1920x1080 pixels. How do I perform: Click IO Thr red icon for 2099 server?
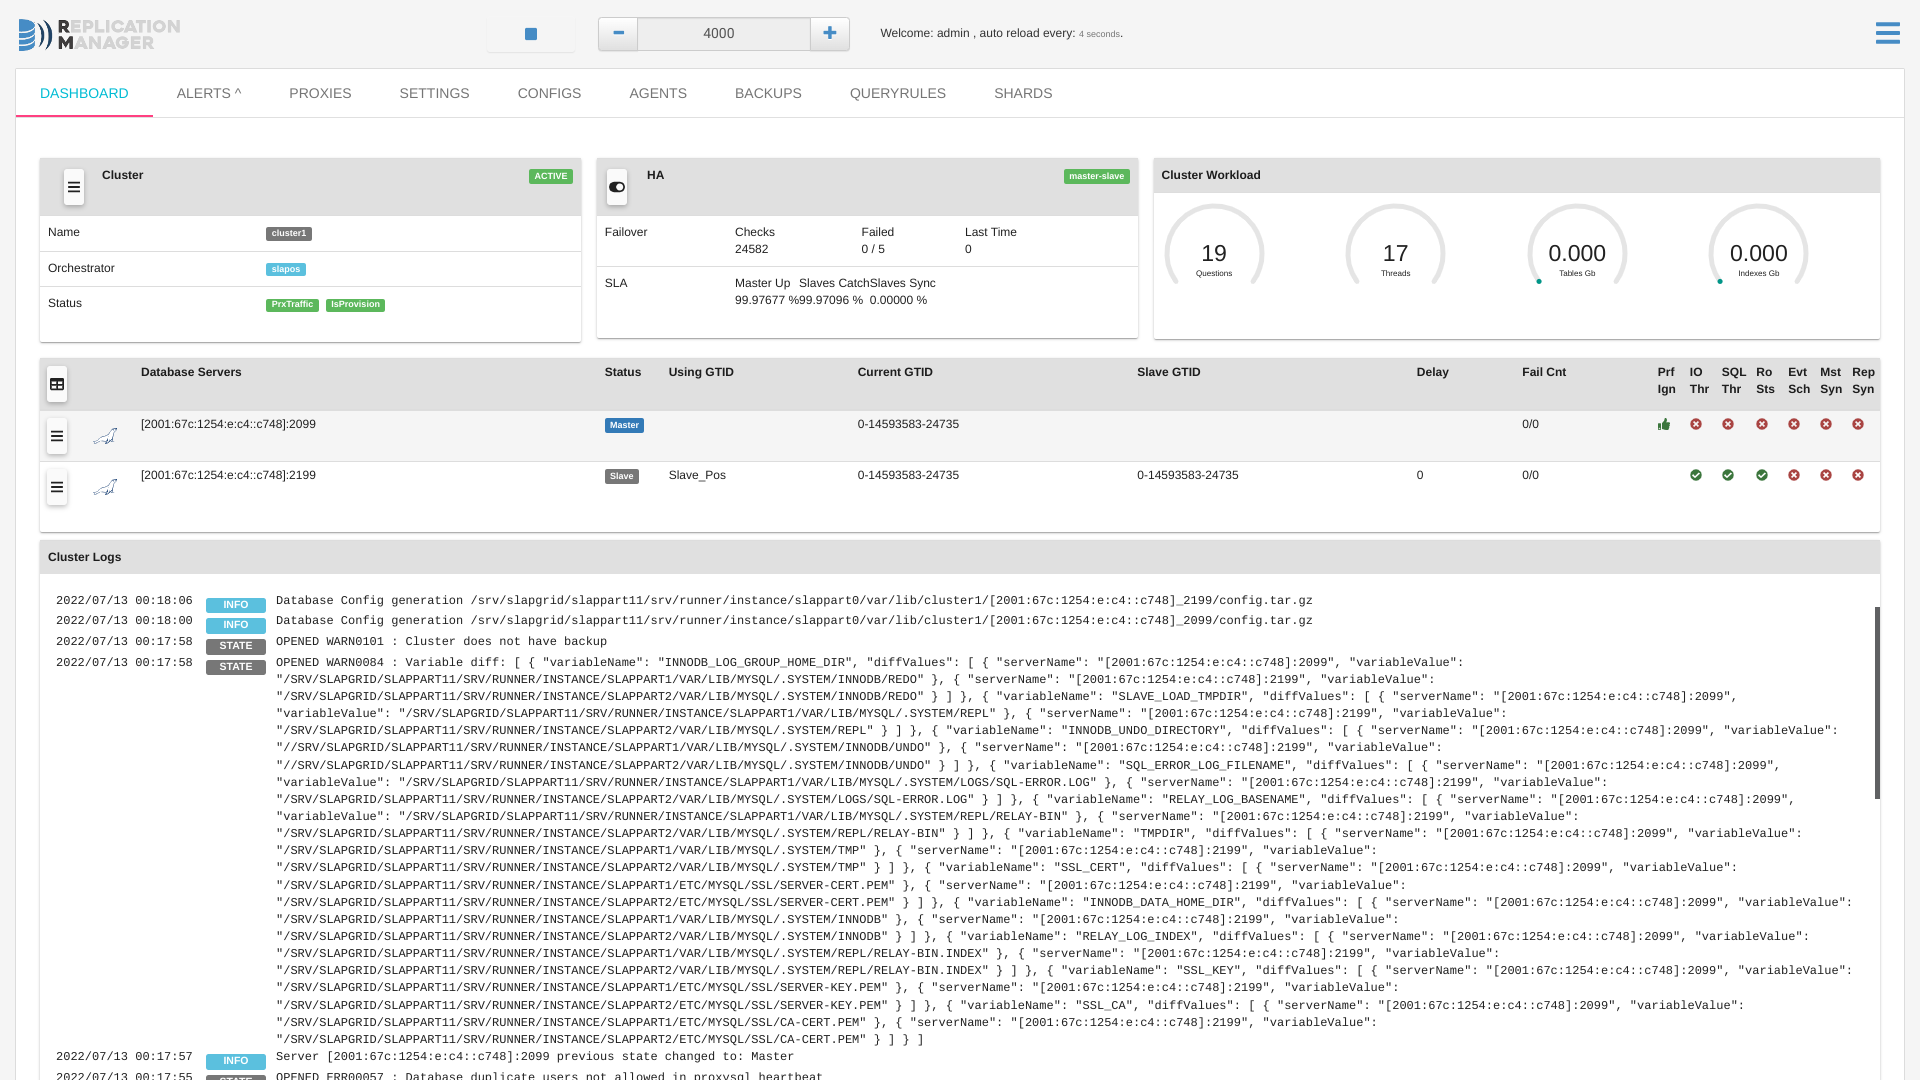1696,425
